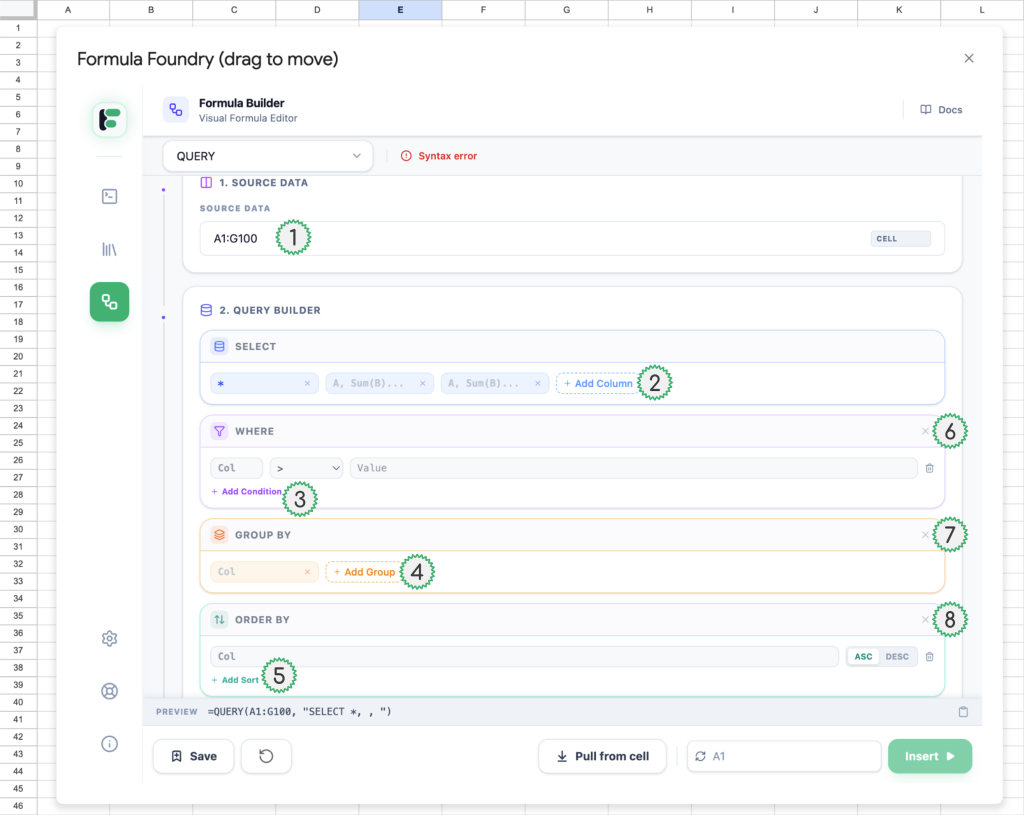Viewport: 1024px width, 815px height.
Task: Open the terminal console sidebar icon
Action: [110, 197]
